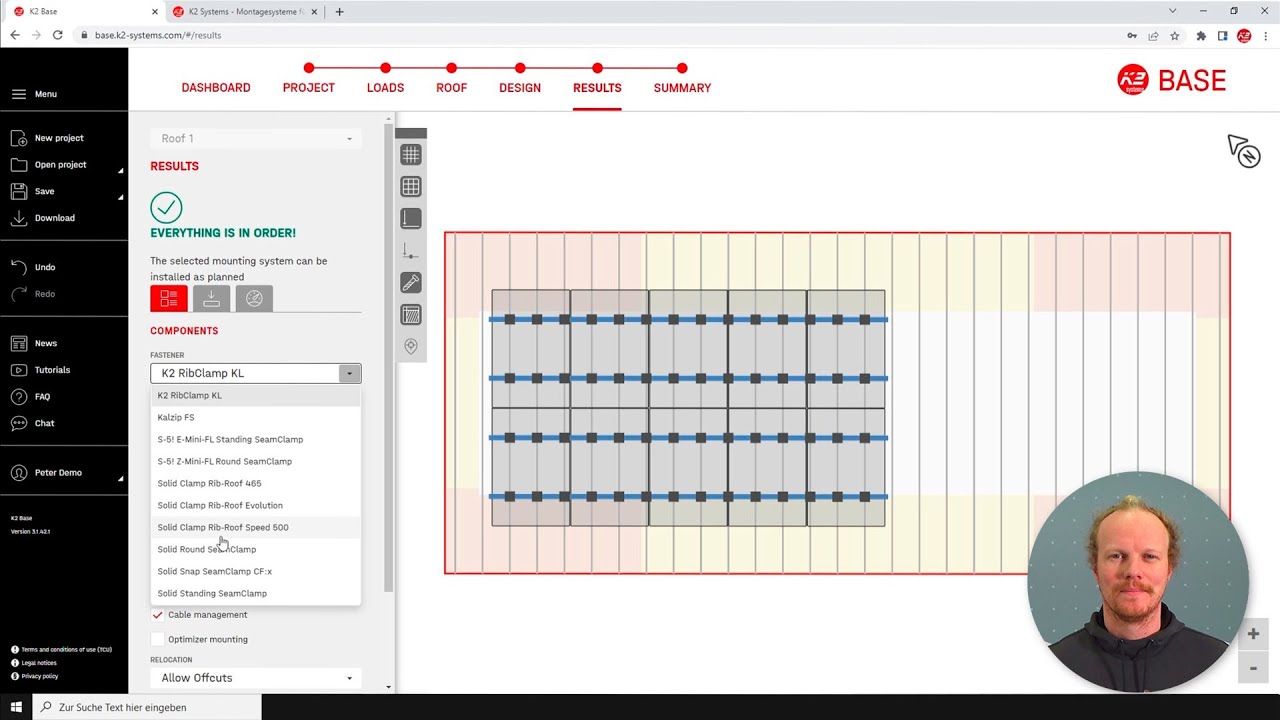Zoom in with the plus button
1280x720 pixels.
click(x=1253, y=634)
